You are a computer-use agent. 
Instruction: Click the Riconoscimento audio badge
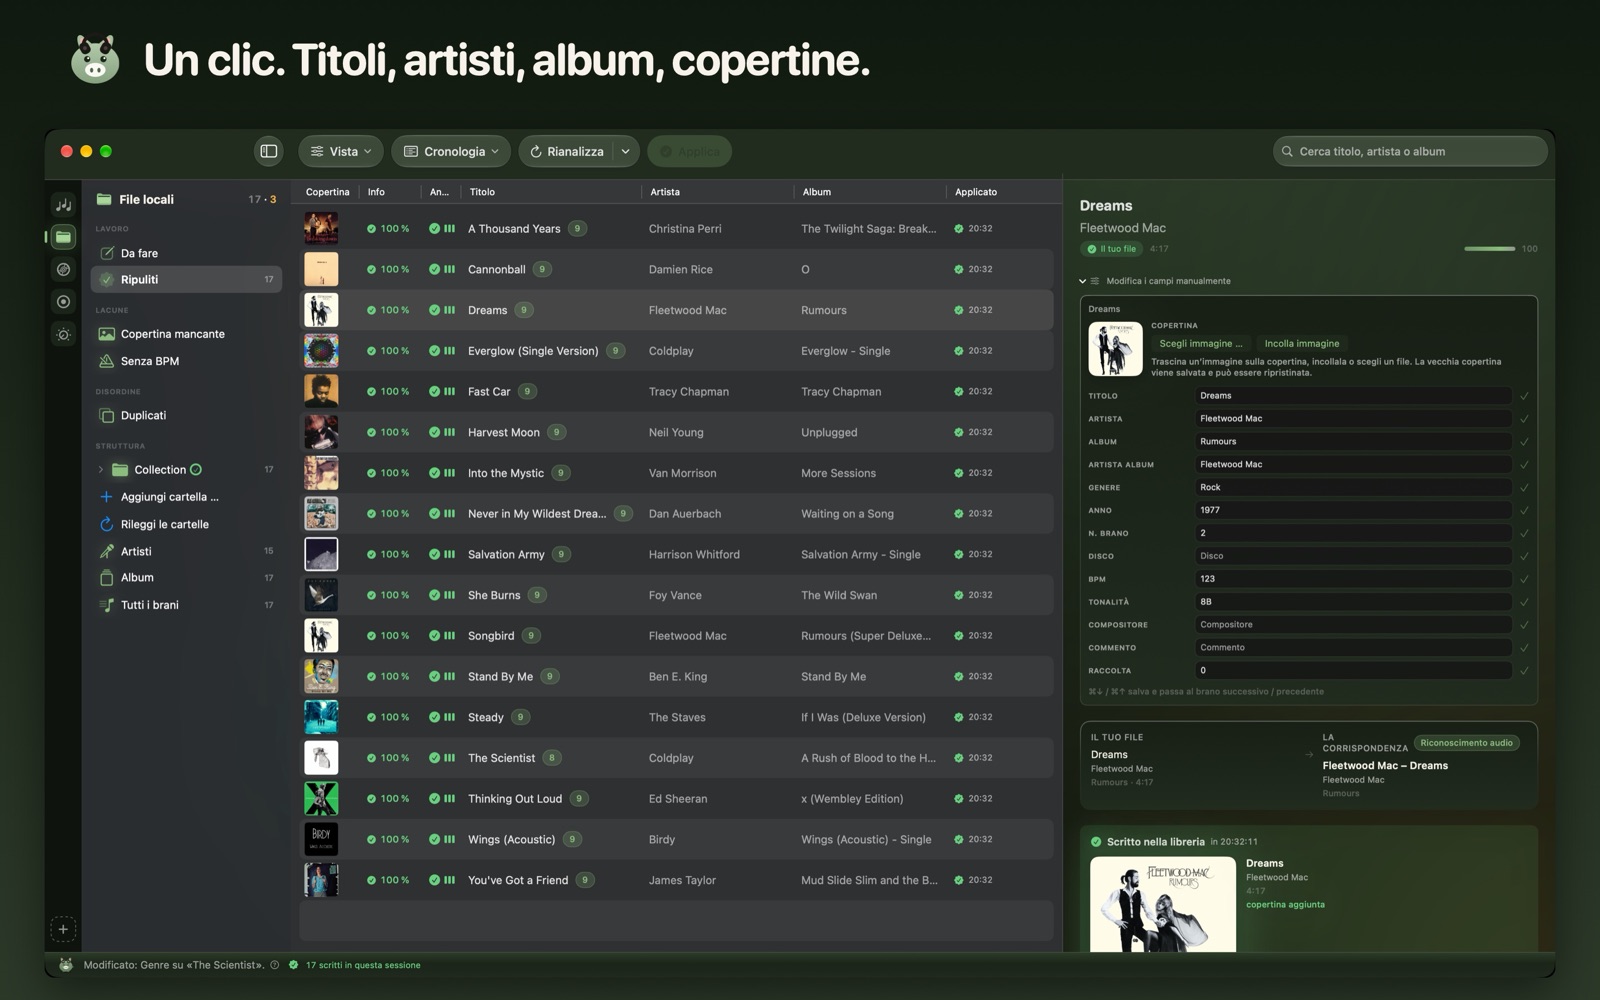point(1466,743)
